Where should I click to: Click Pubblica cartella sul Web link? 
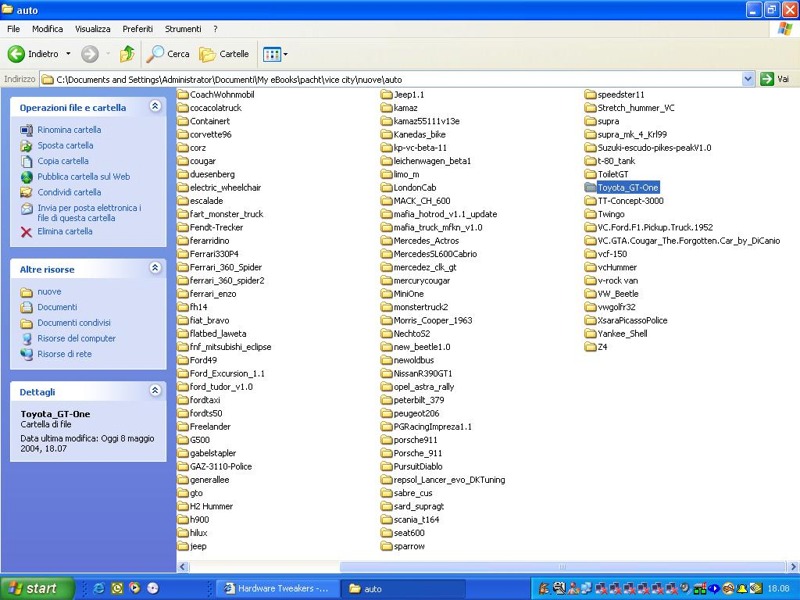(x=84, y=177)
